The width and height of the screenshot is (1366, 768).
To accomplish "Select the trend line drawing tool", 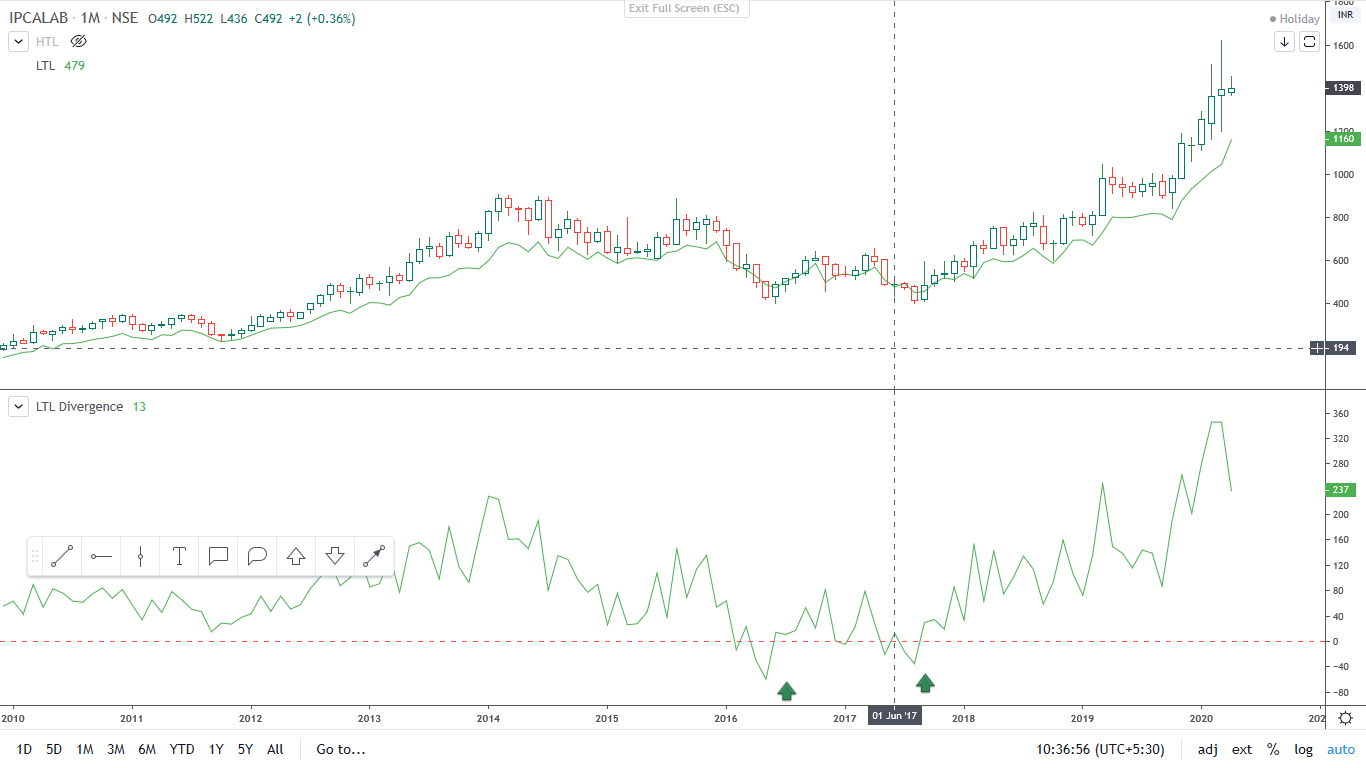I will click(x=62, y=556).
